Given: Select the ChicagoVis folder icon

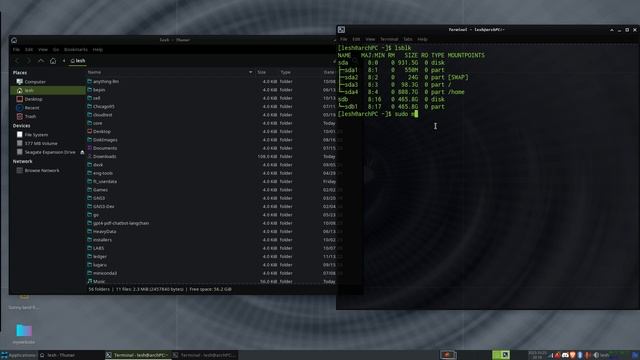Looking at the screenshot, I should click(x=90, y=107).
